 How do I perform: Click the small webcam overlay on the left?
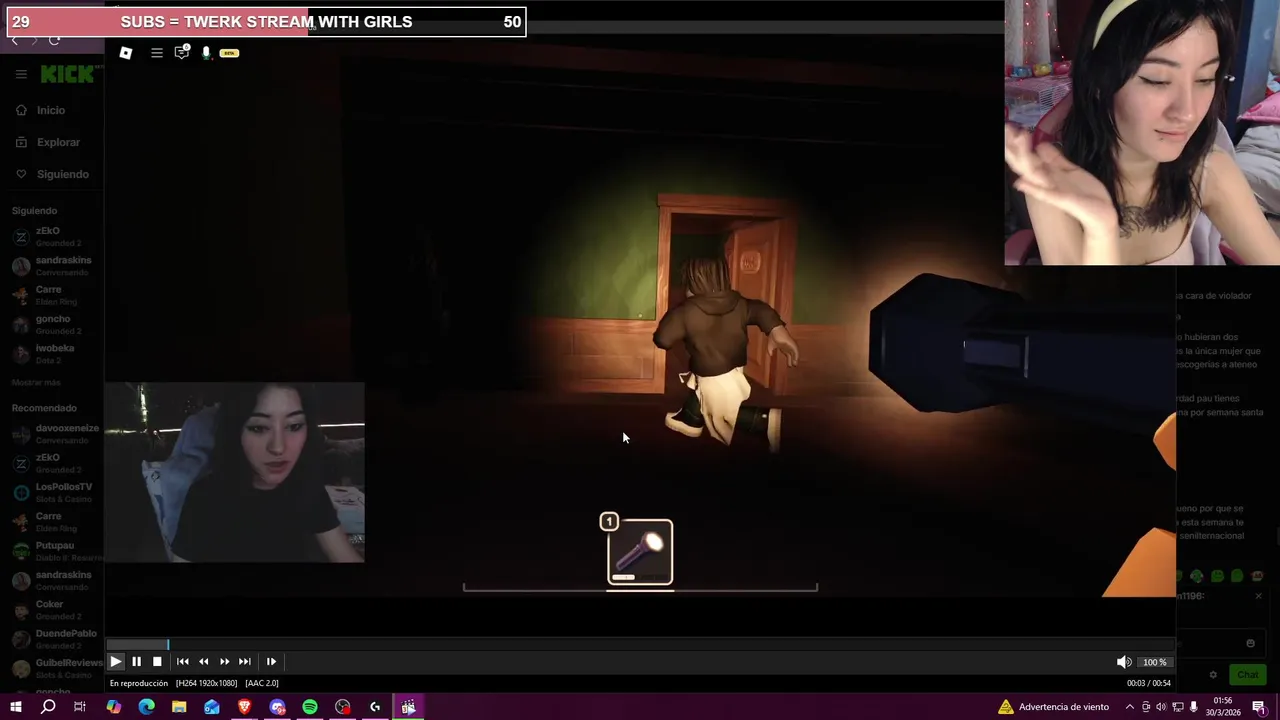pos(235,472)
